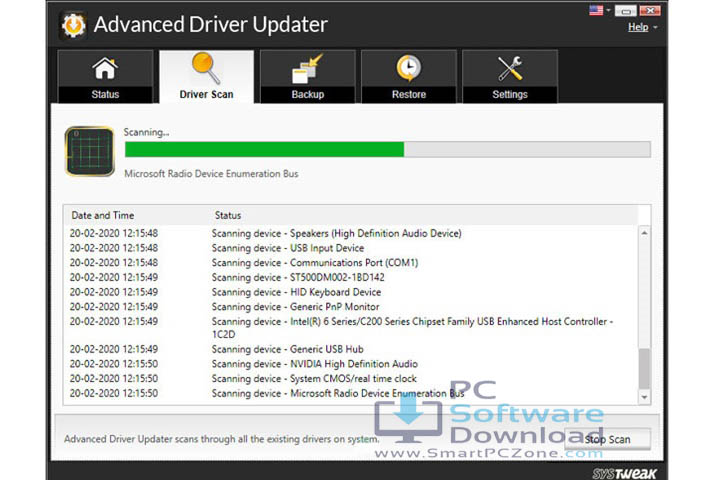Click the scroll up arrow in log list
The width and height of the screenshot is (720, 480).
(644, 233)
